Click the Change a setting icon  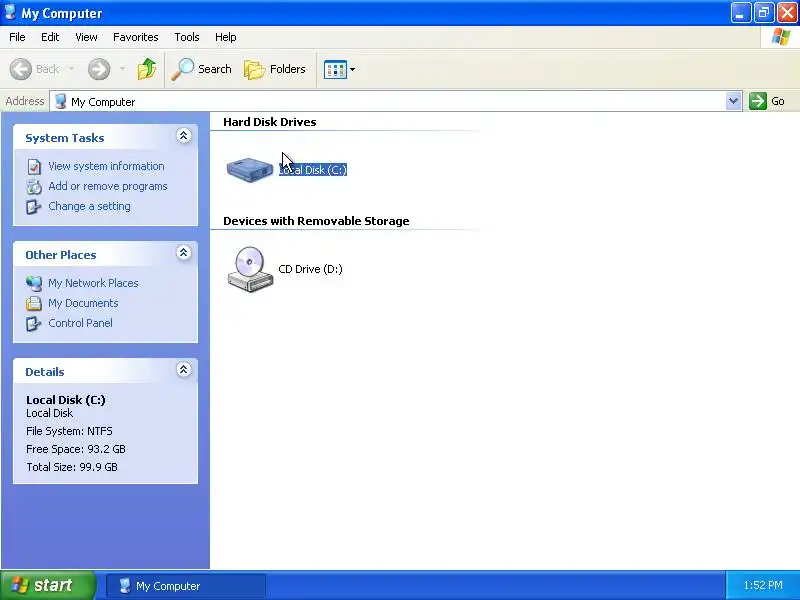click(x=34, y=207)
